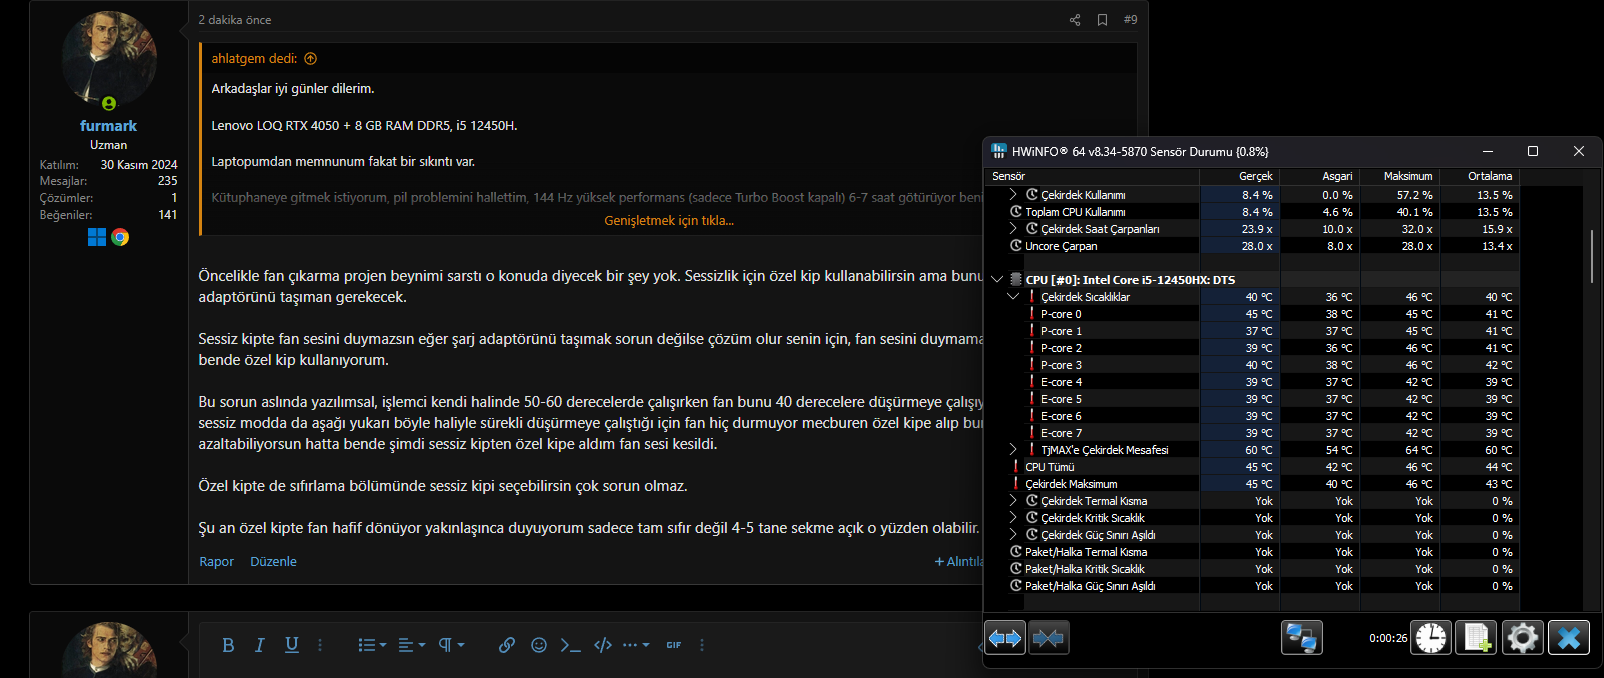The width and height of the screenshot is (1604, 678).
Task: Select the Paket/Halka Termal Kısma row
Action: (1252, 552)
